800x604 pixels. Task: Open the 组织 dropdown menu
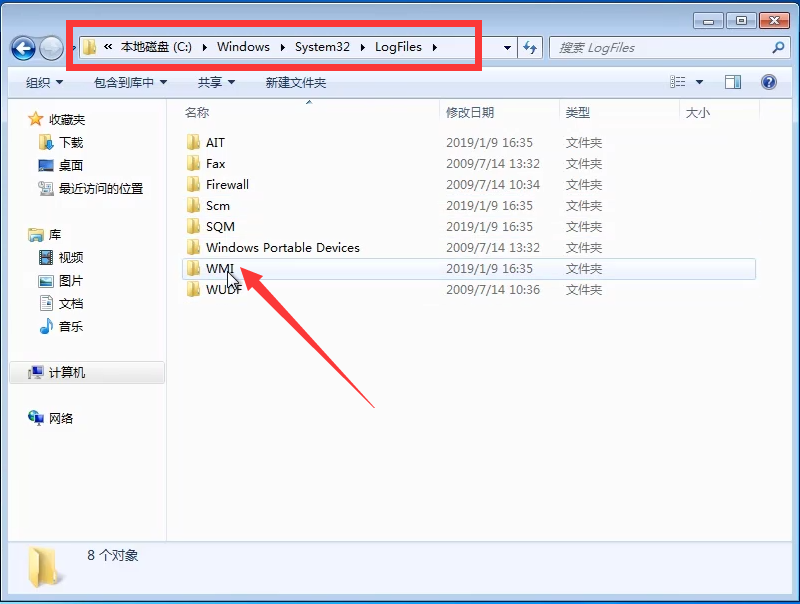pos(44,82)
